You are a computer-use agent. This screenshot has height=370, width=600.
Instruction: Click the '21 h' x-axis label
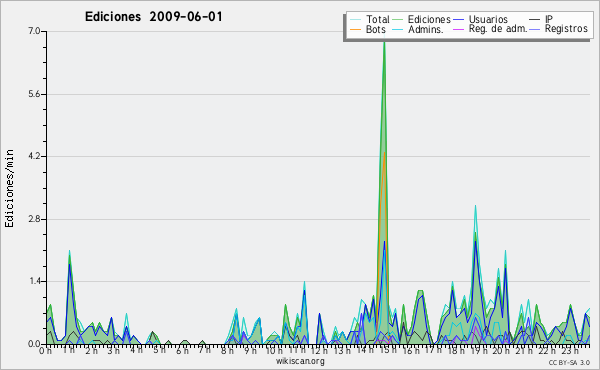coord(524,350)
